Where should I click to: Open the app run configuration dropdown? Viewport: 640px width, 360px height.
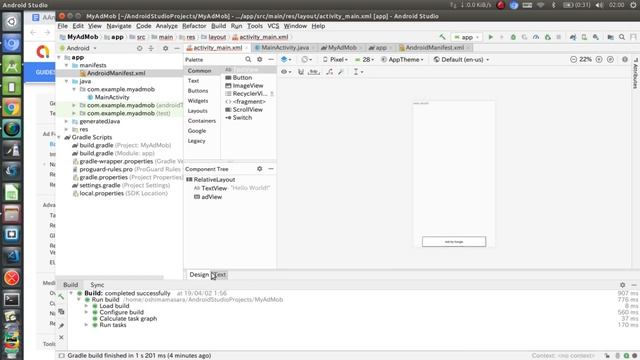tap(467, 37)
